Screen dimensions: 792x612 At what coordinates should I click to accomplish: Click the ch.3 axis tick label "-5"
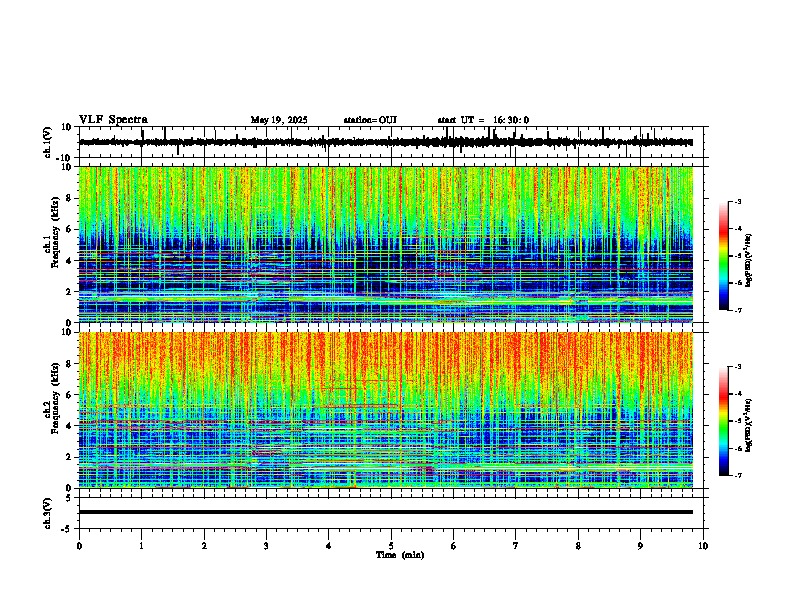click(68, 529)
